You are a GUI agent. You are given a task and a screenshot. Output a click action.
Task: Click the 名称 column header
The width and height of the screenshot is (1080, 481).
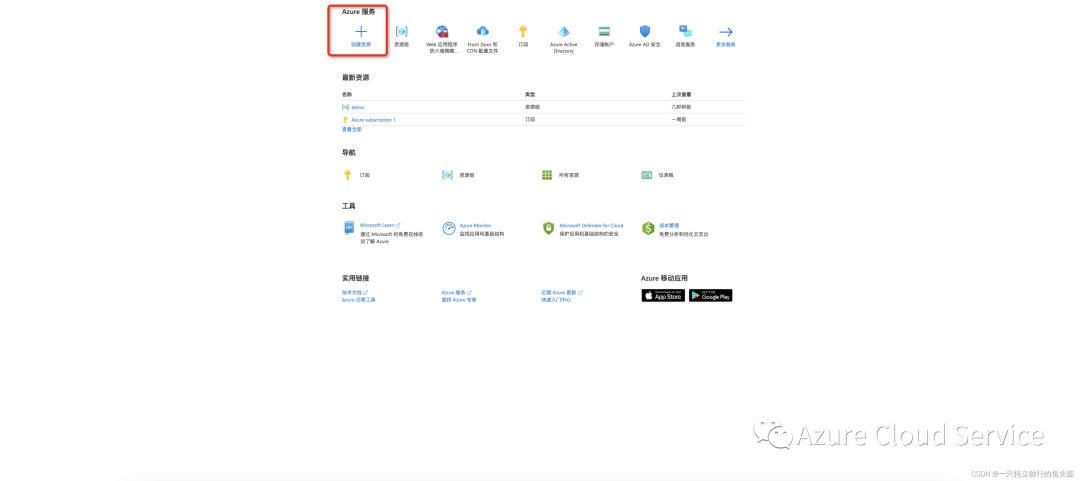[x=346, y=94]
